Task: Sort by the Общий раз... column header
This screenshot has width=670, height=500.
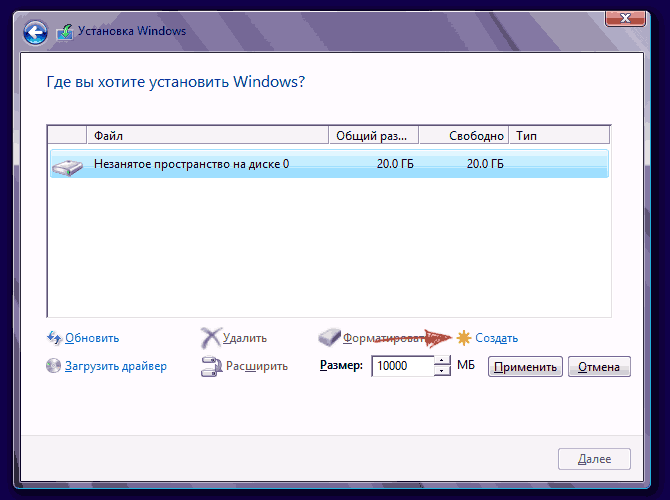Action: click(x=374, y=135)
